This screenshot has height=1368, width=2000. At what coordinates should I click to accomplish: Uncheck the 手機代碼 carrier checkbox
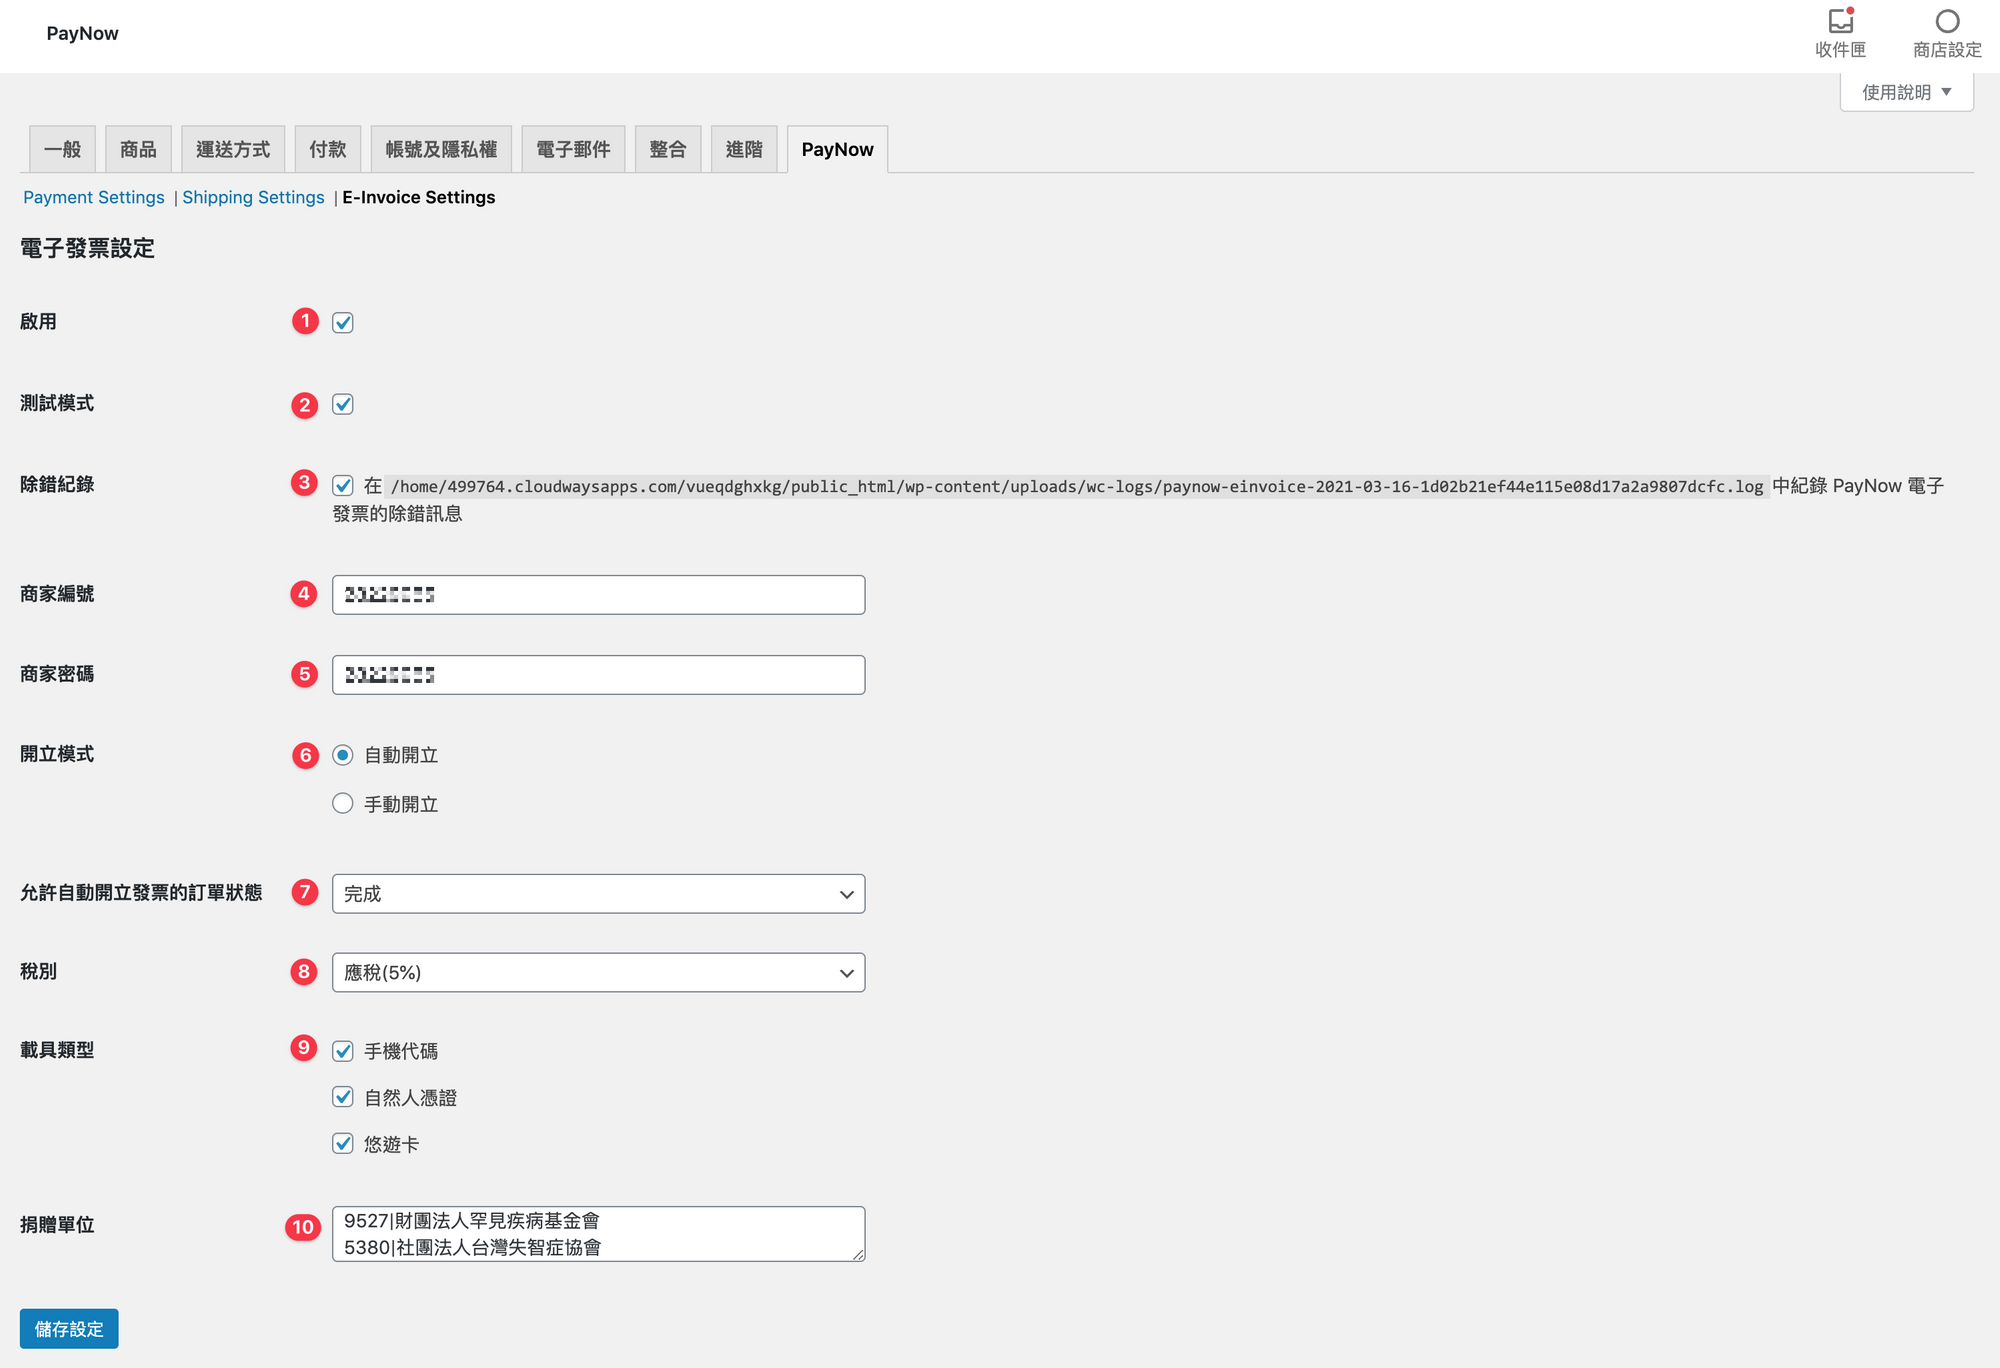pyautogui.click(x=343, y=1051)
